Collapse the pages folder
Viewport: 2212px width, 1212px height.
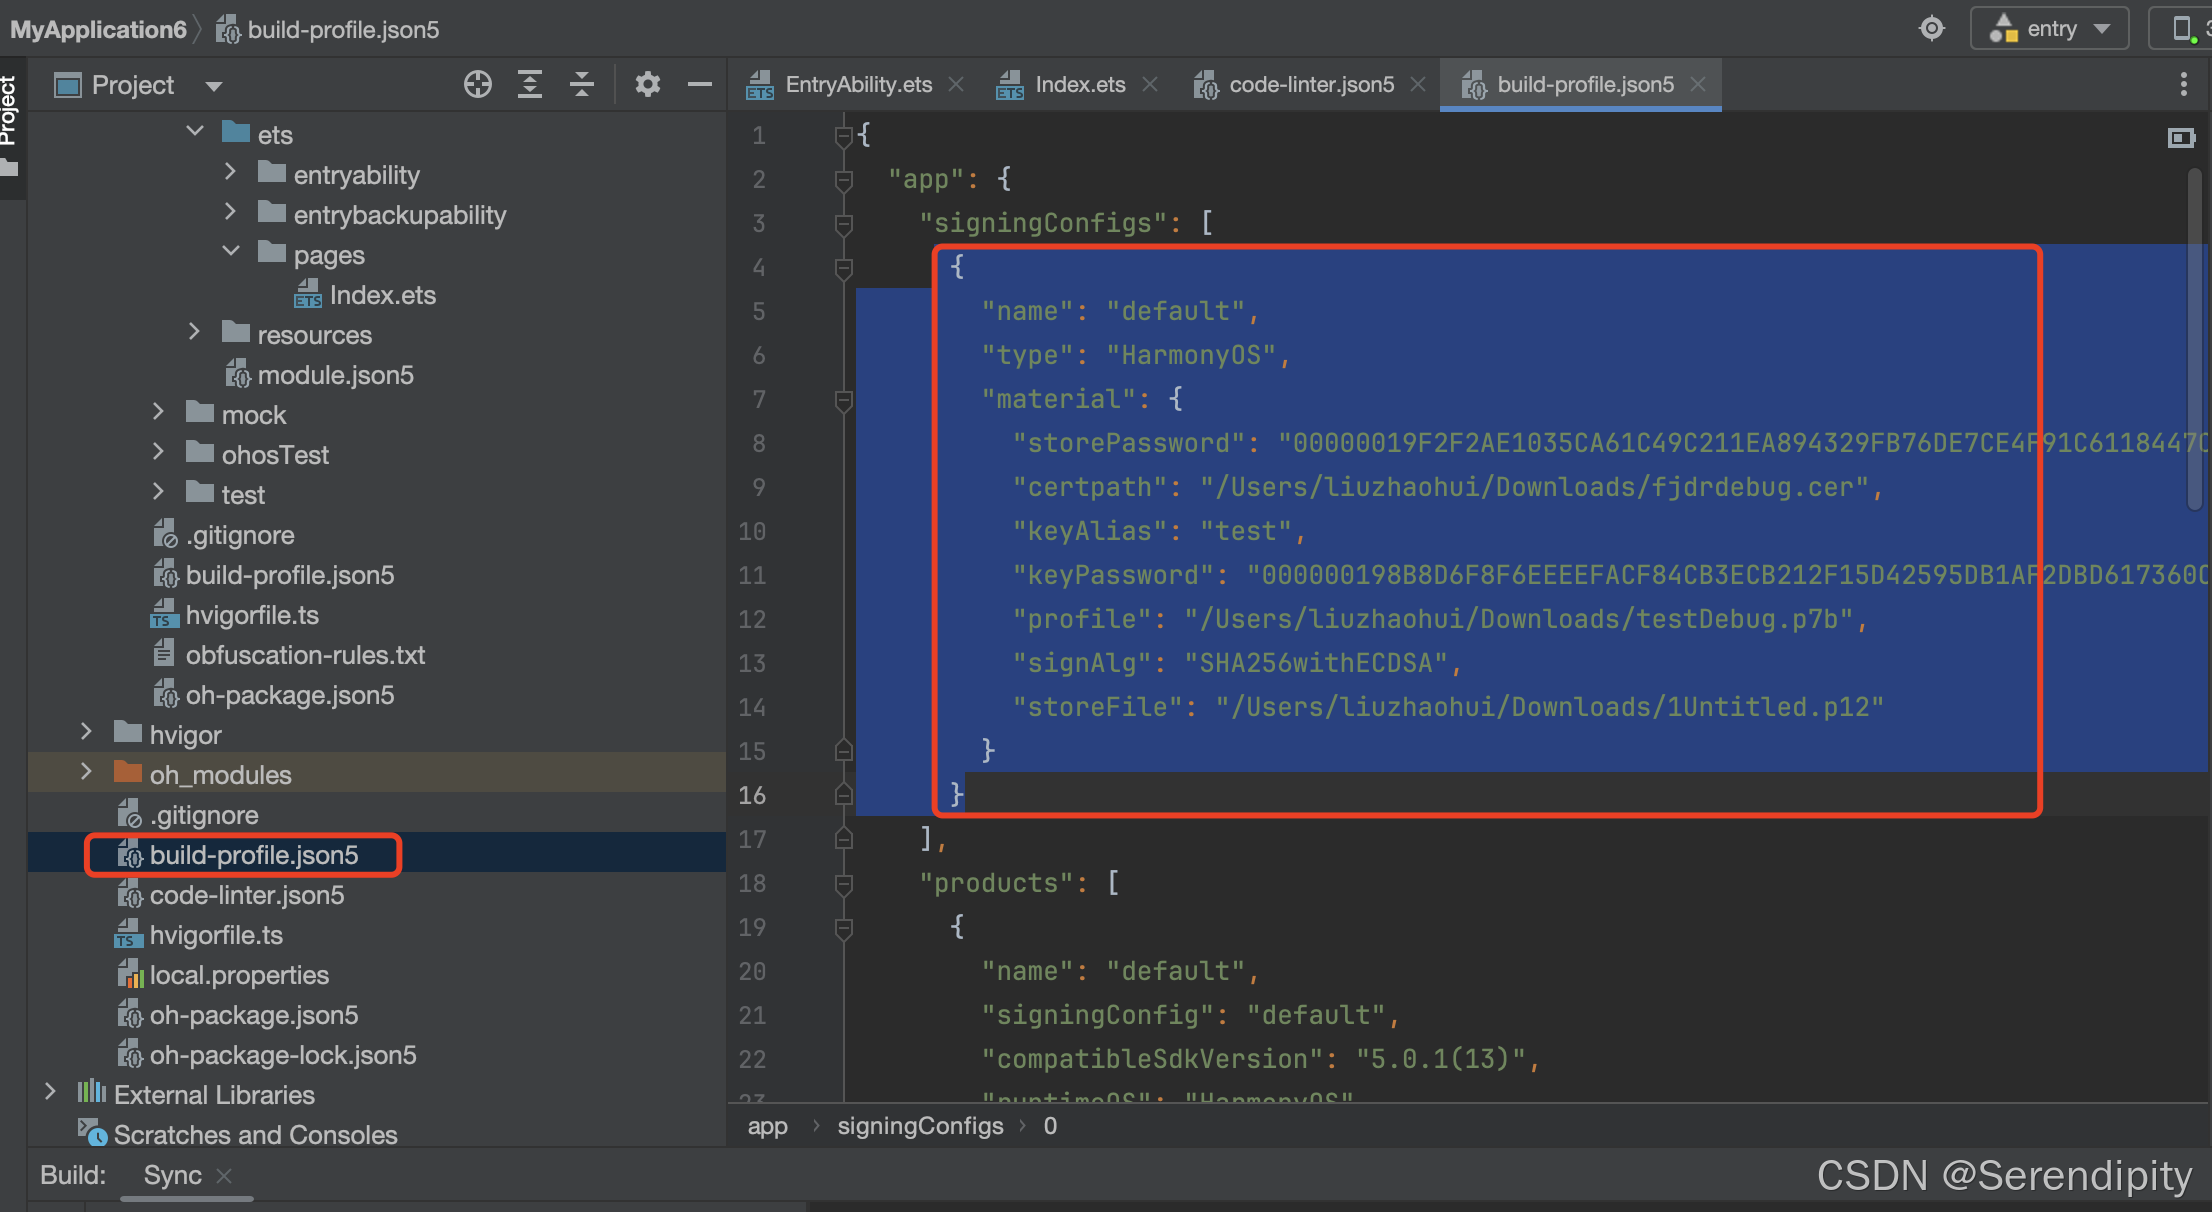(231, 252)
